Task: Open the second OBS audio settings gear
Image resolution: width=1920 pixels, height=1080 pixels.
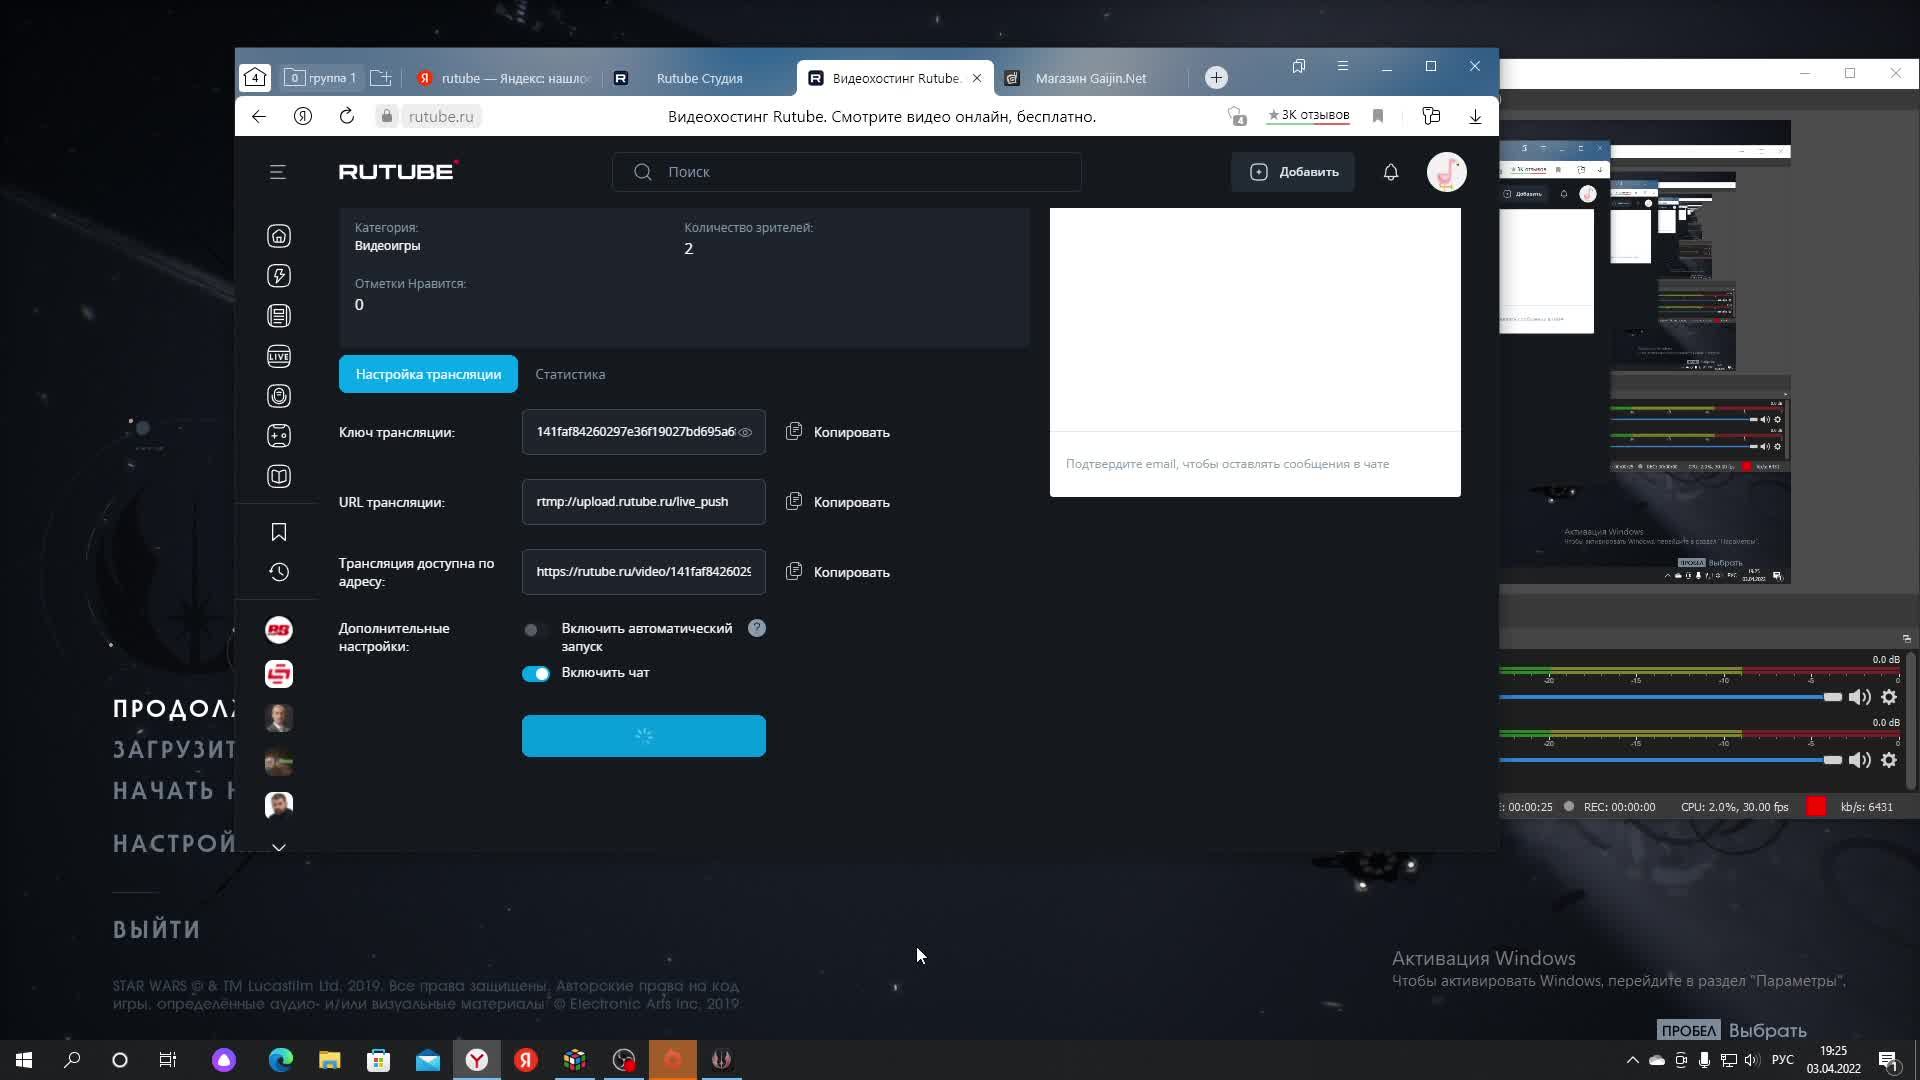Action: pyautogui.click(x=1888, y=760)
